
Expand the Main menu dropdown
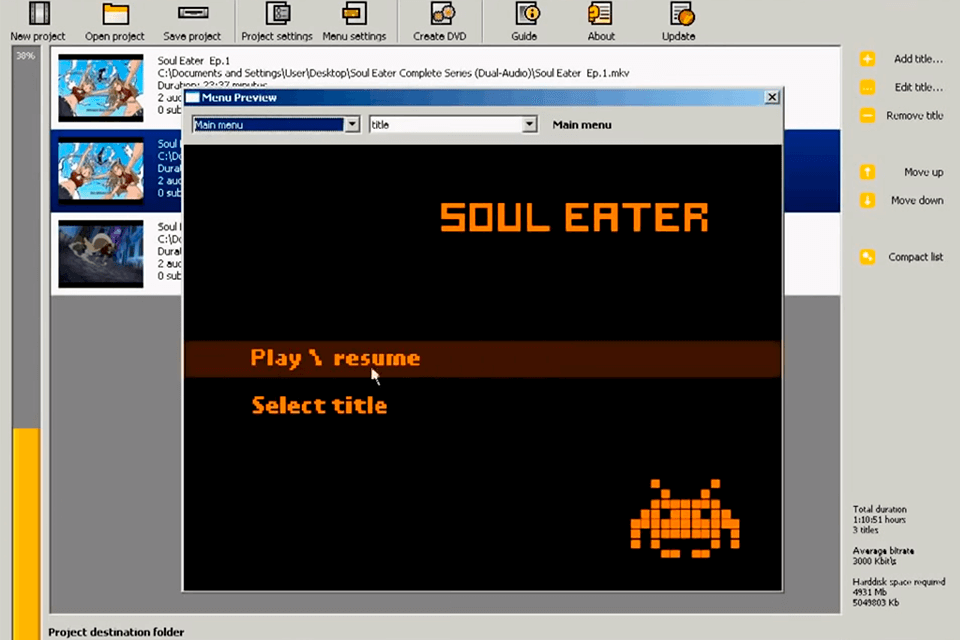351,125
